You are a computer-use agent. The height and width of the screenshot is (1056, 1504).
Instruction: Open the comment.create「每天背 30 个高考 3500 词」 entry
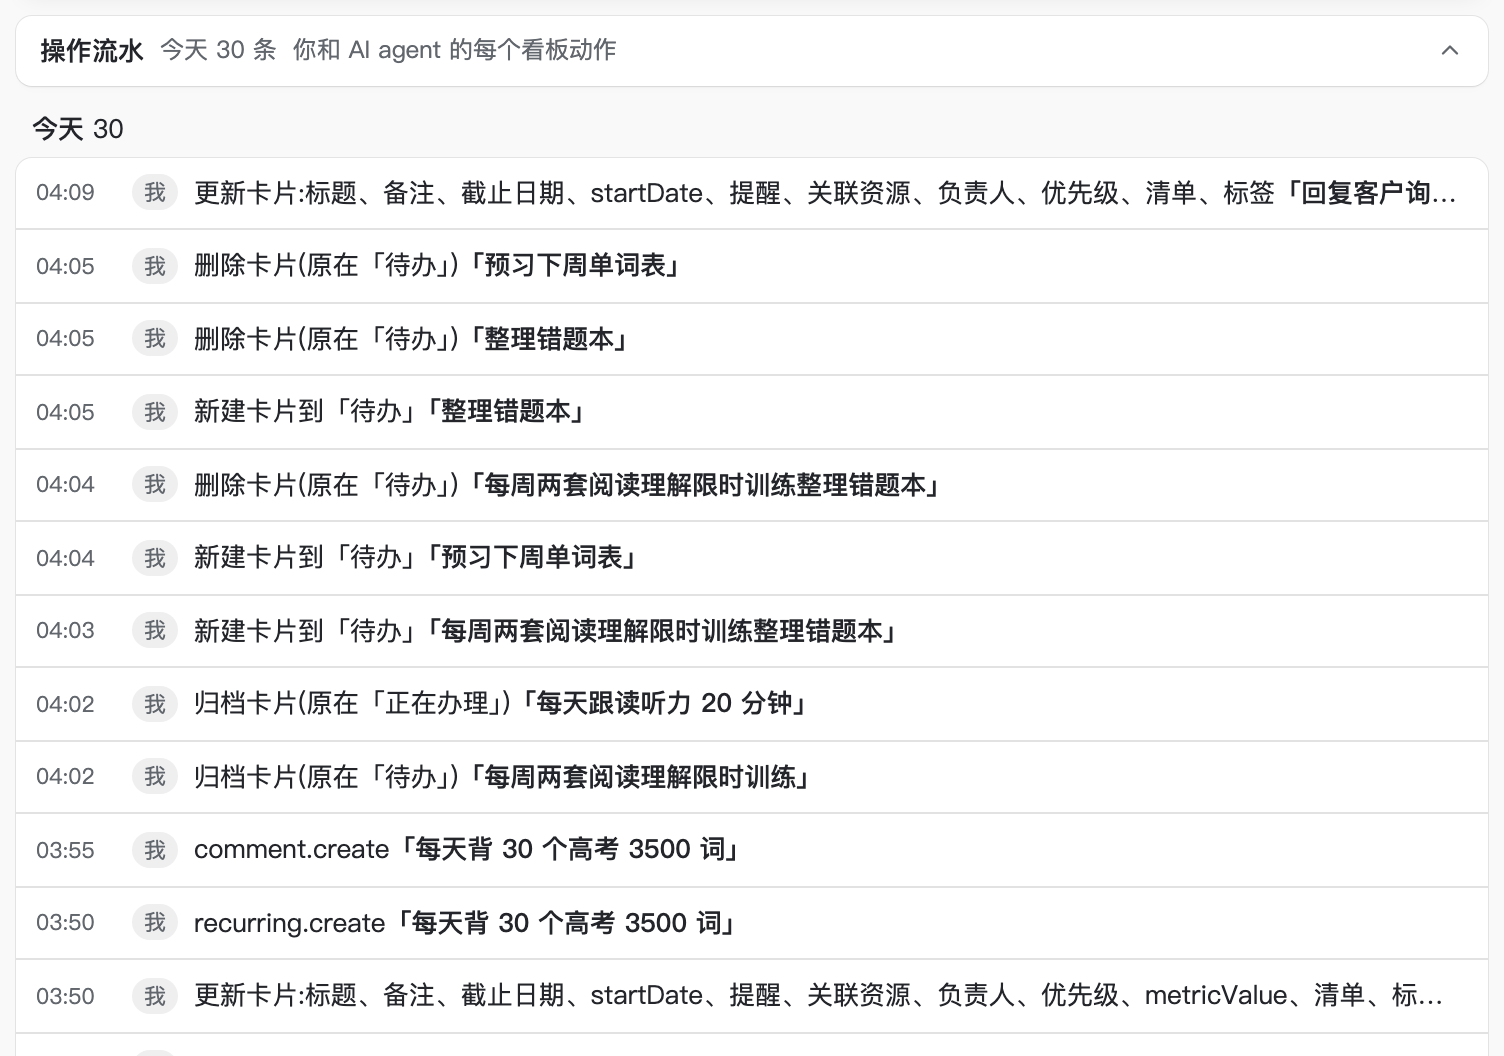point(752,850)
